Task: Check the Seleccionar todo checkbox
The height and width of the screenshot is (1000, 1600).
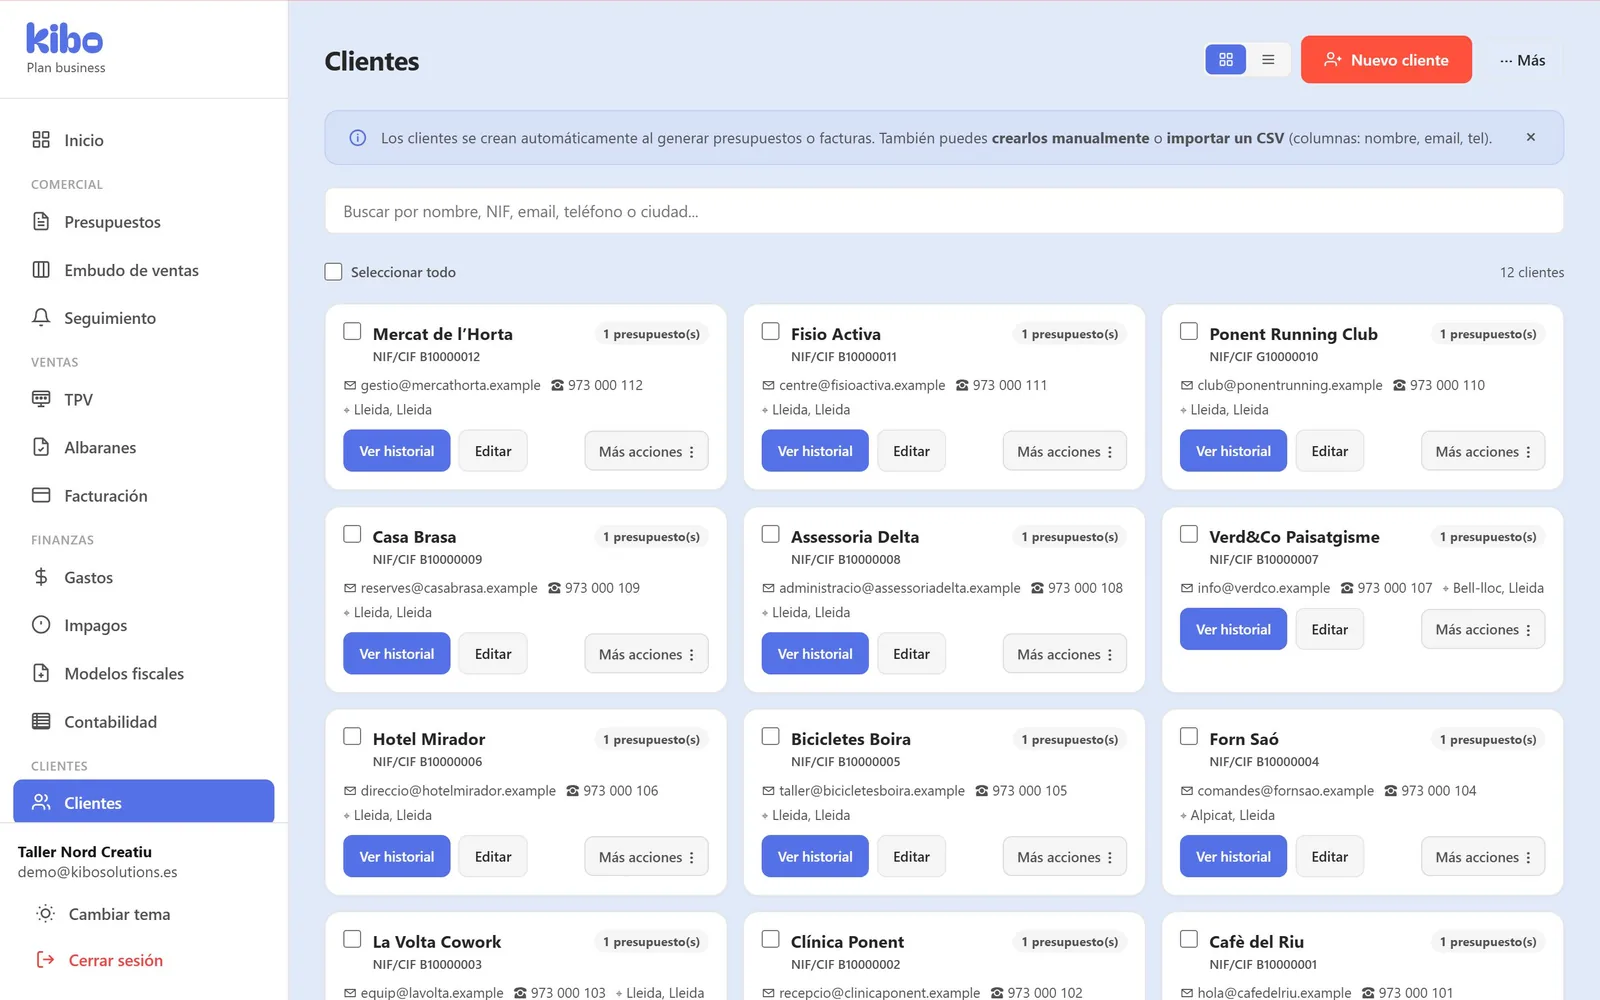Action: (334, 272)
